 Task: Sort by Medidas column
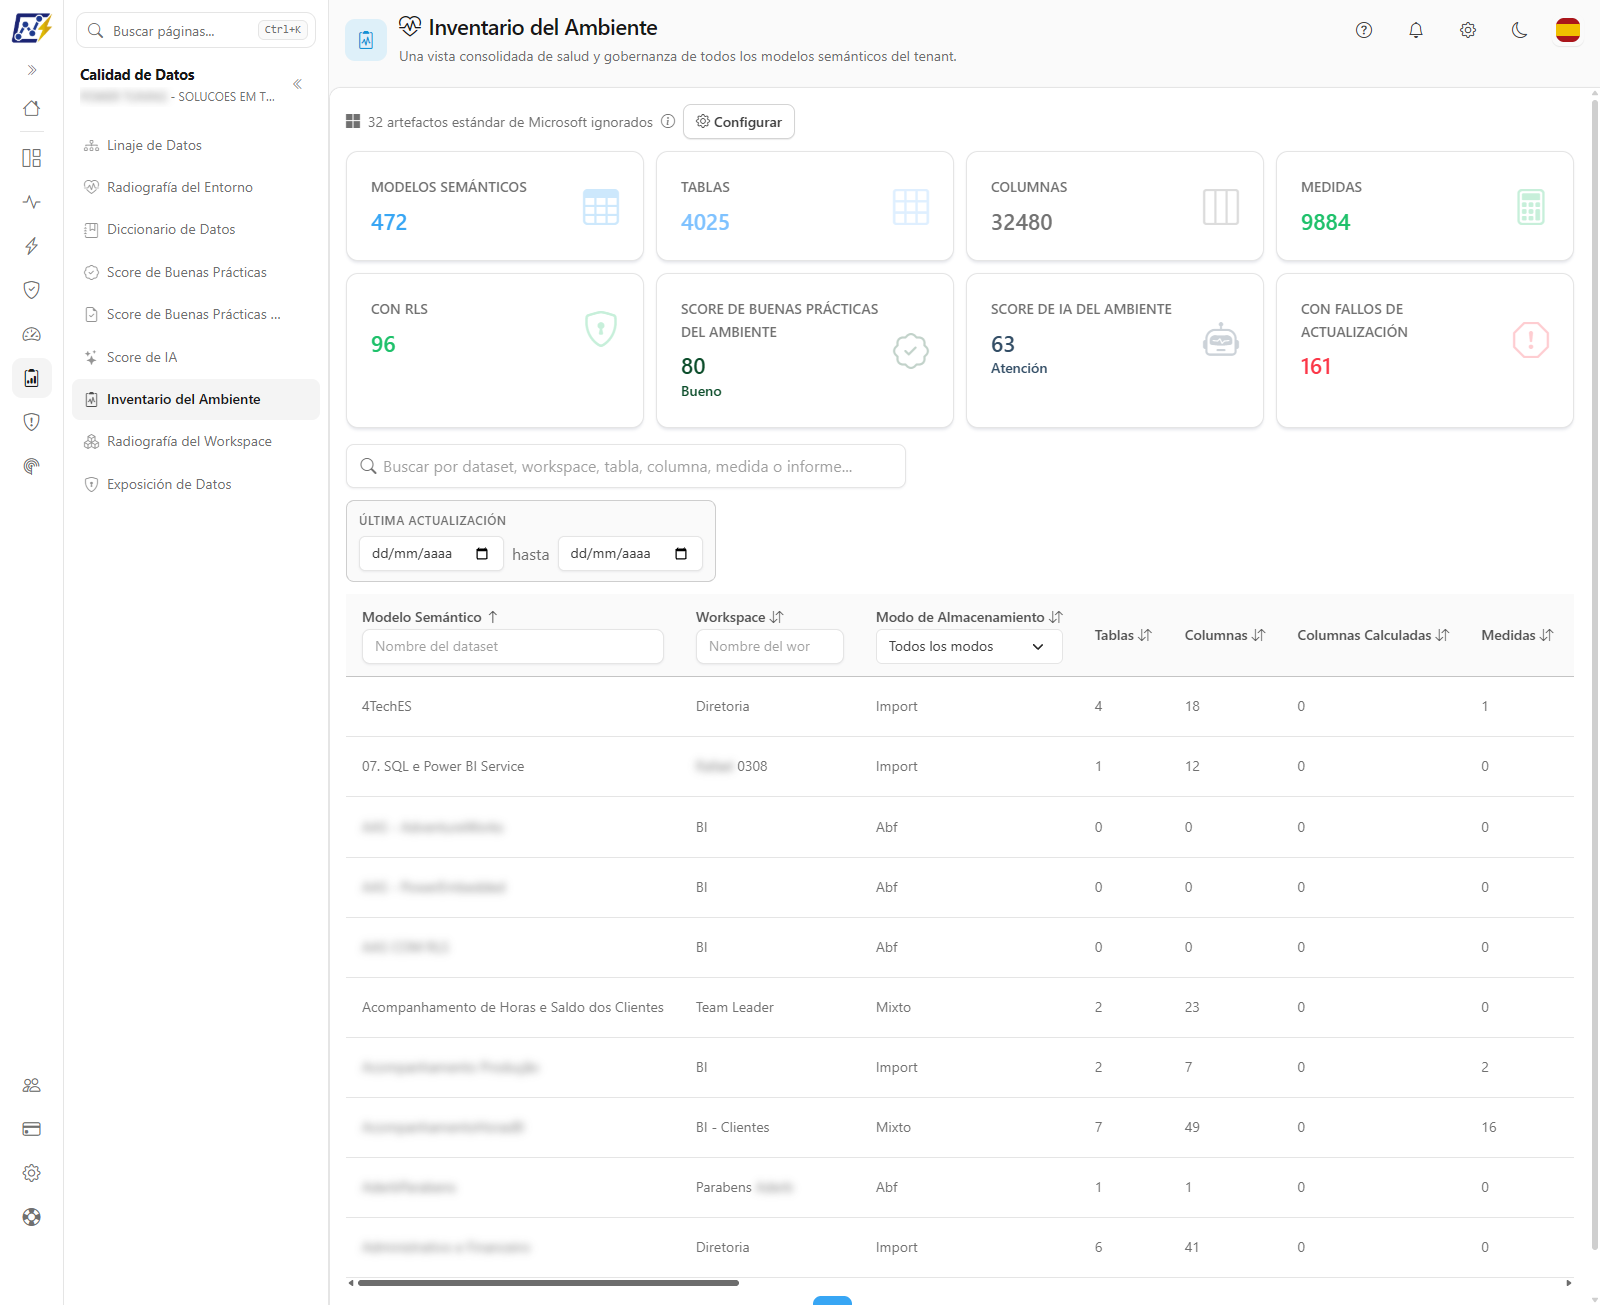point(1517,635)
